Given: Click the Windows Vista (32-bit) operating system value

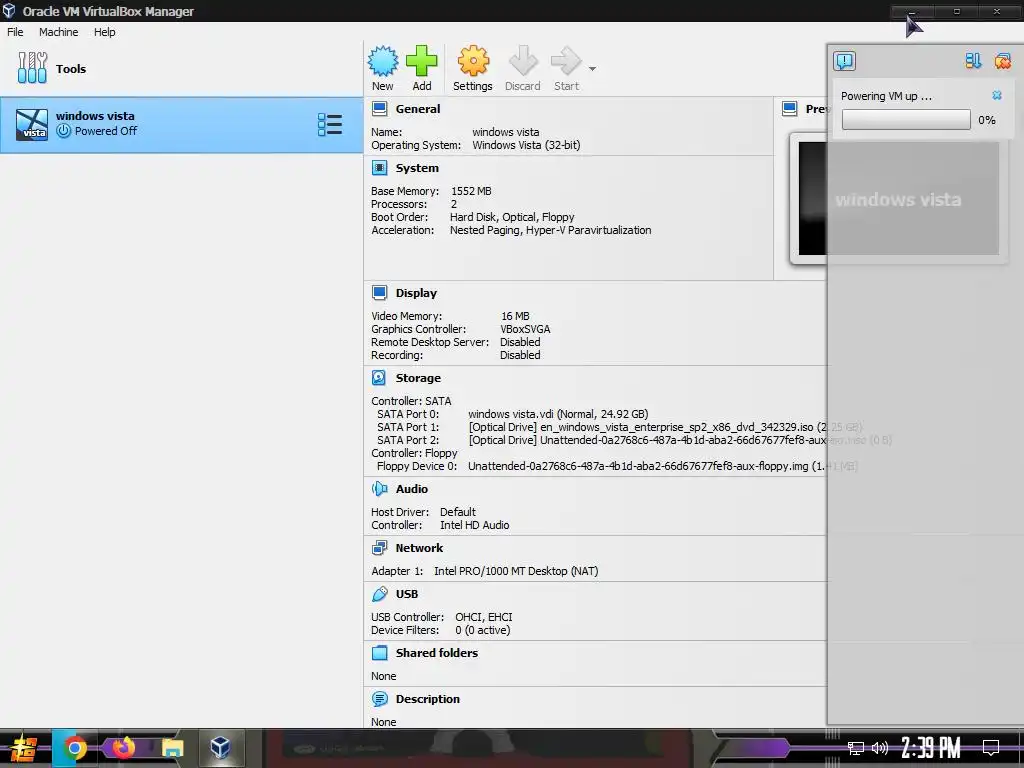Looking at the screenshot, I should 526,145.
